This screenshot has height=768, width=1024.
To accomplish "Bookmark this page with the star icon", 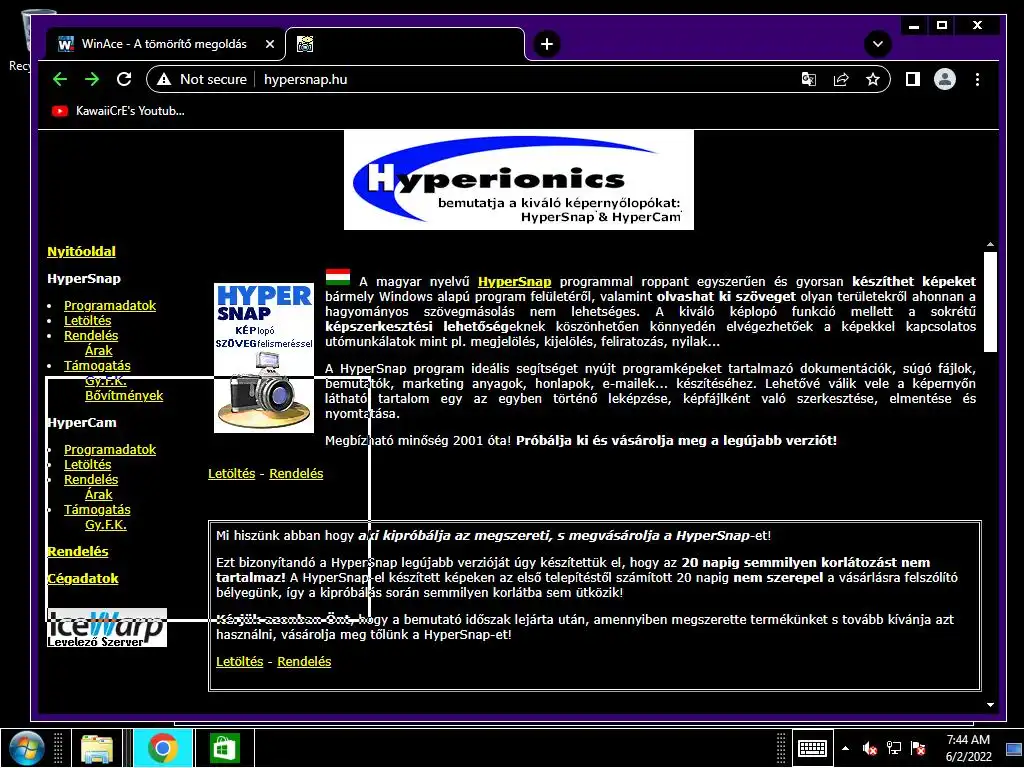I will click(872, 80).
